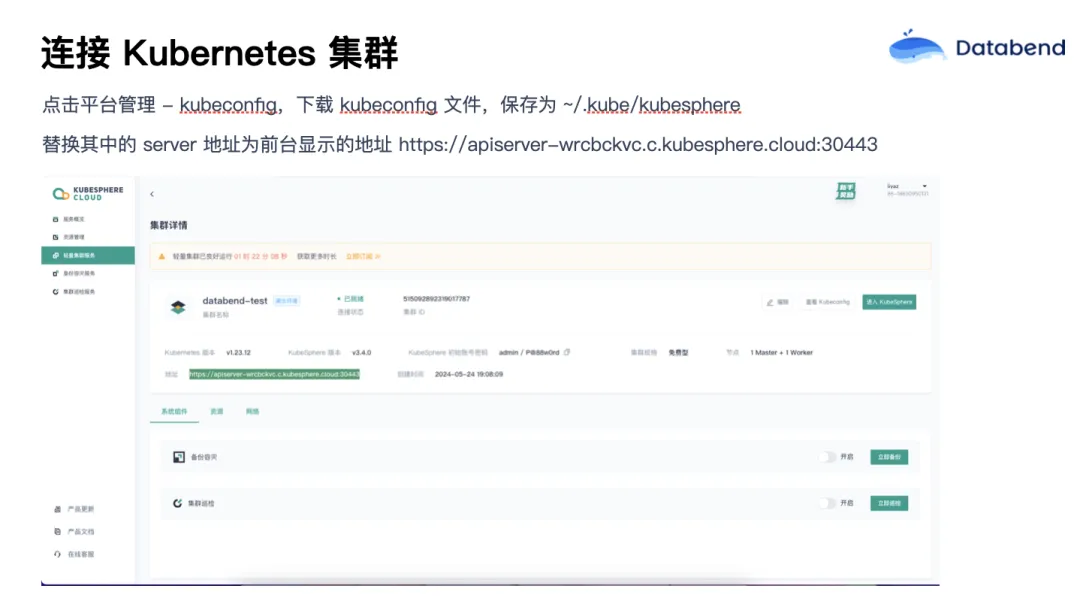Click the ~/.kube/kubesphere path in slide text

652,105
